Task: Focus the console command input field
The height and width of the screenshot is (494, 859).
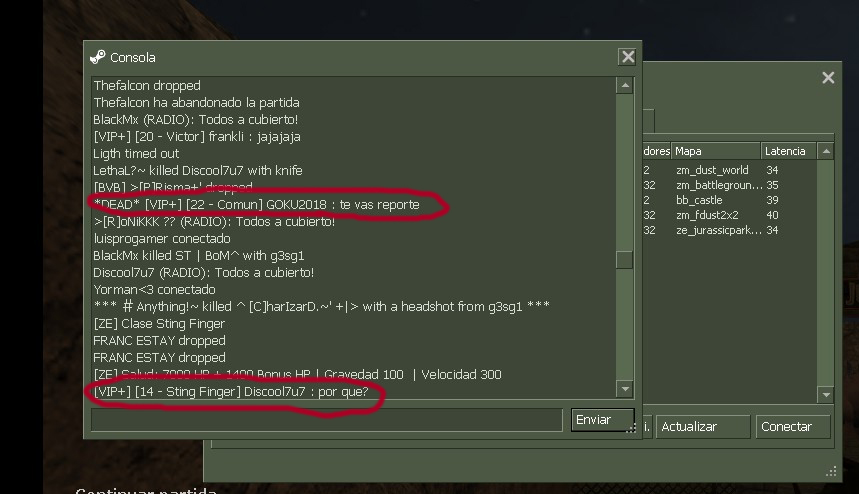Action: pyautogui.click(x=327, y=420)
